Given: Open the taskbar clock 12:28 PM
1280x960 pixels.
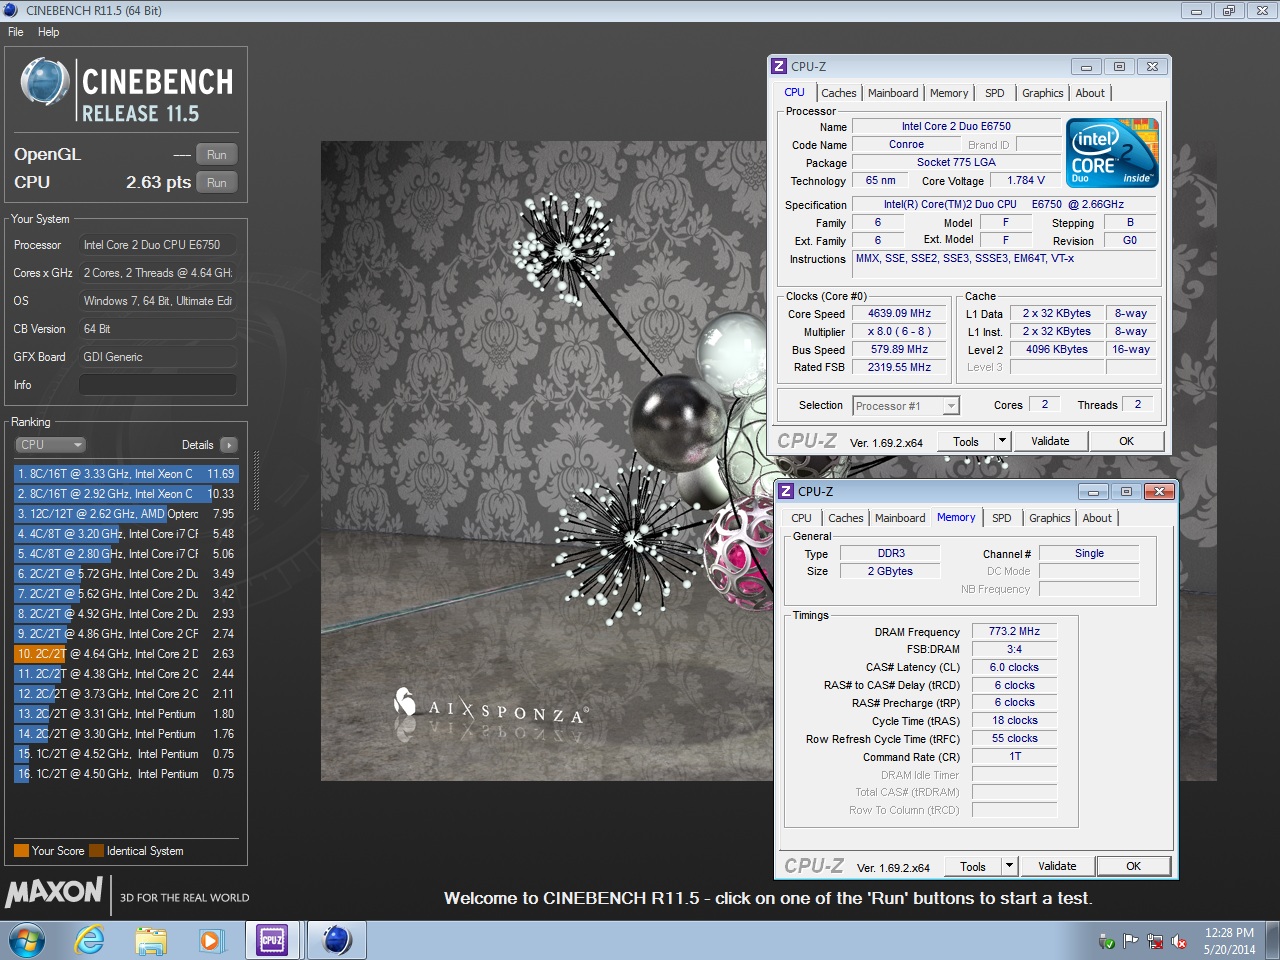Looking at the screenshot, I should 1229,941.
